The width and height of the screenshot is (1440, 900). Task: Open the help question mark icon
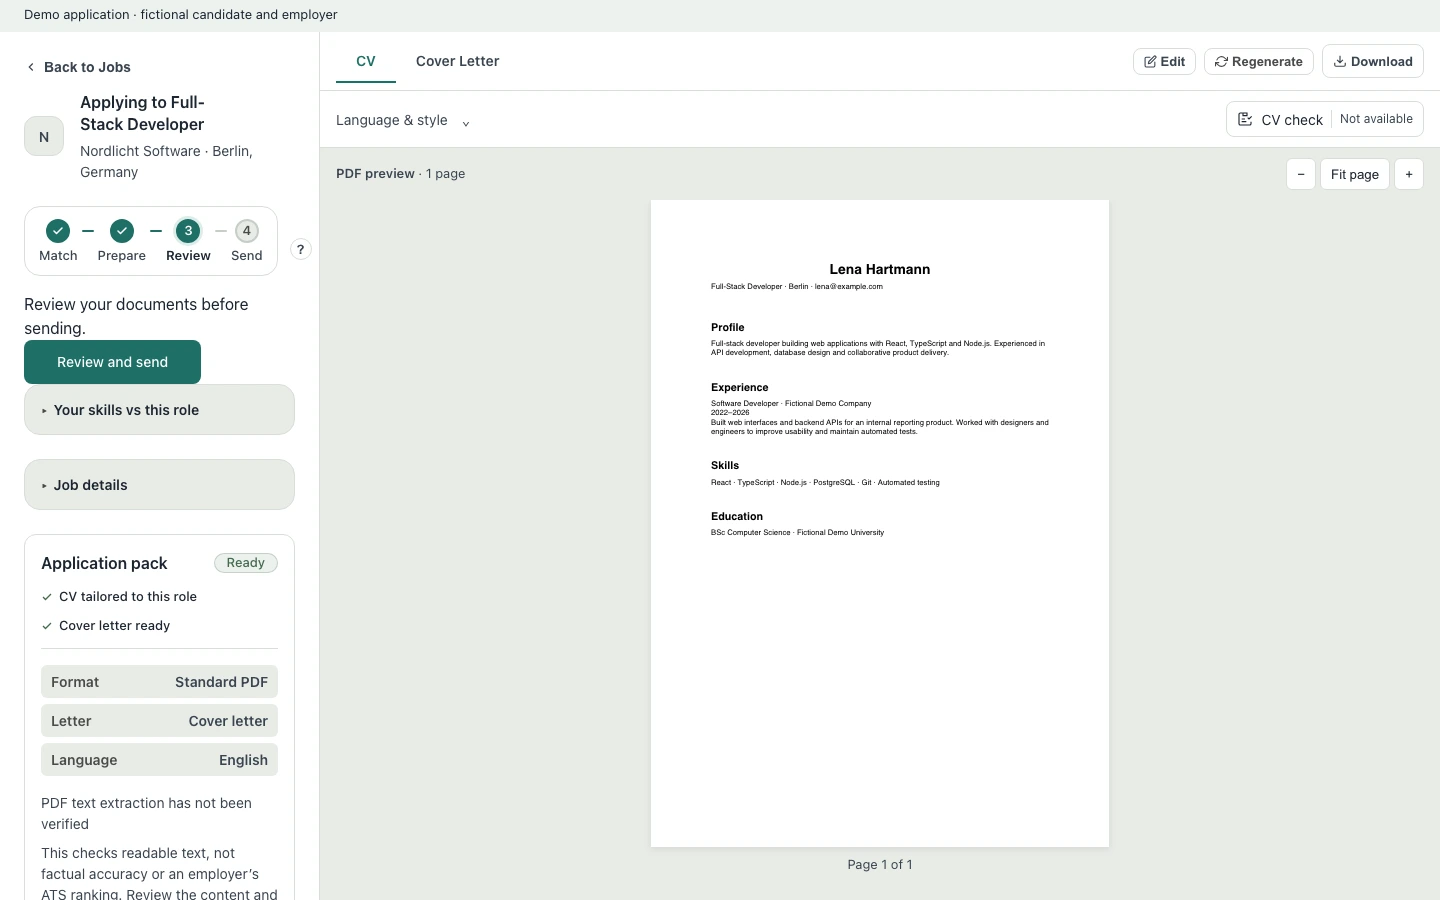click(300, 249)
